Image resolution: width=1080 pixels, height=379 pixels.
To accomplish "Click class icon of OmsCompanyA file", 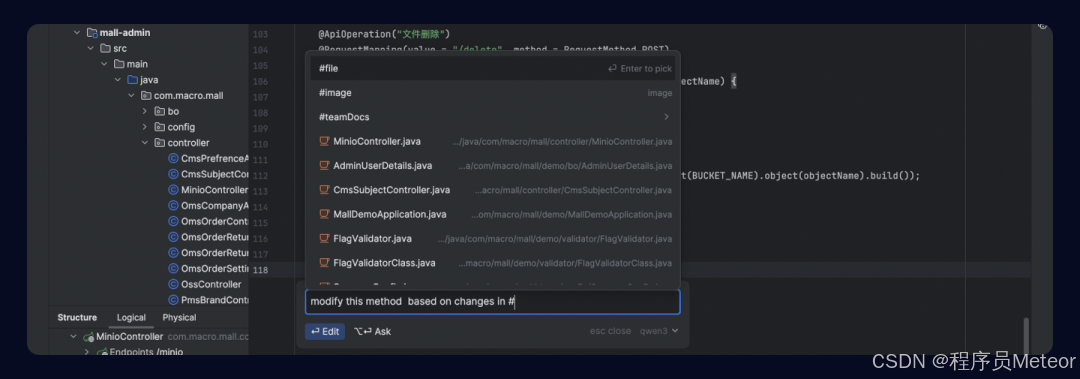I will pyautogui.click(x=174, y=205).
